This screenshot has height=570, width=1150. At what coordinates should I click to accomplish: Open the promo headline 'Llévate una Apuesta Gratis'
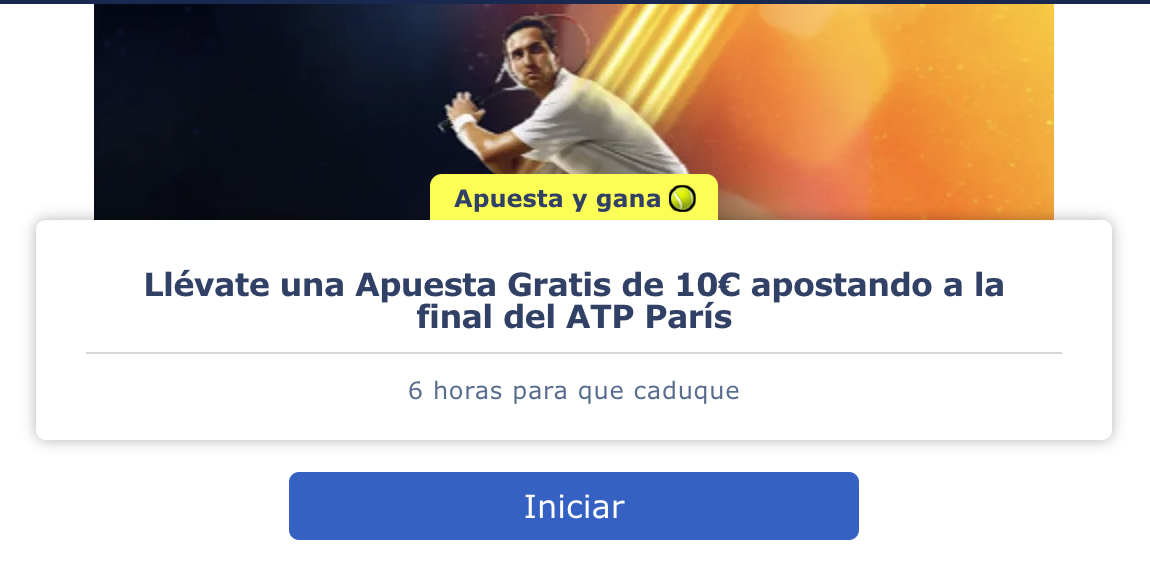click(x=574, y=301)
